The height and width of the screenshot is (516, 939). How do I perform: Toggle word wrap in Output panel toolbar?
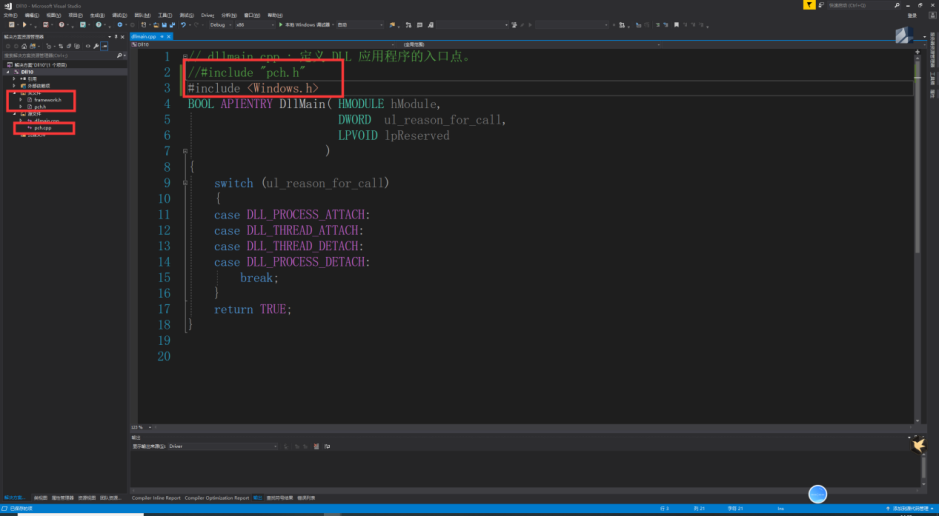click(325, 446)
